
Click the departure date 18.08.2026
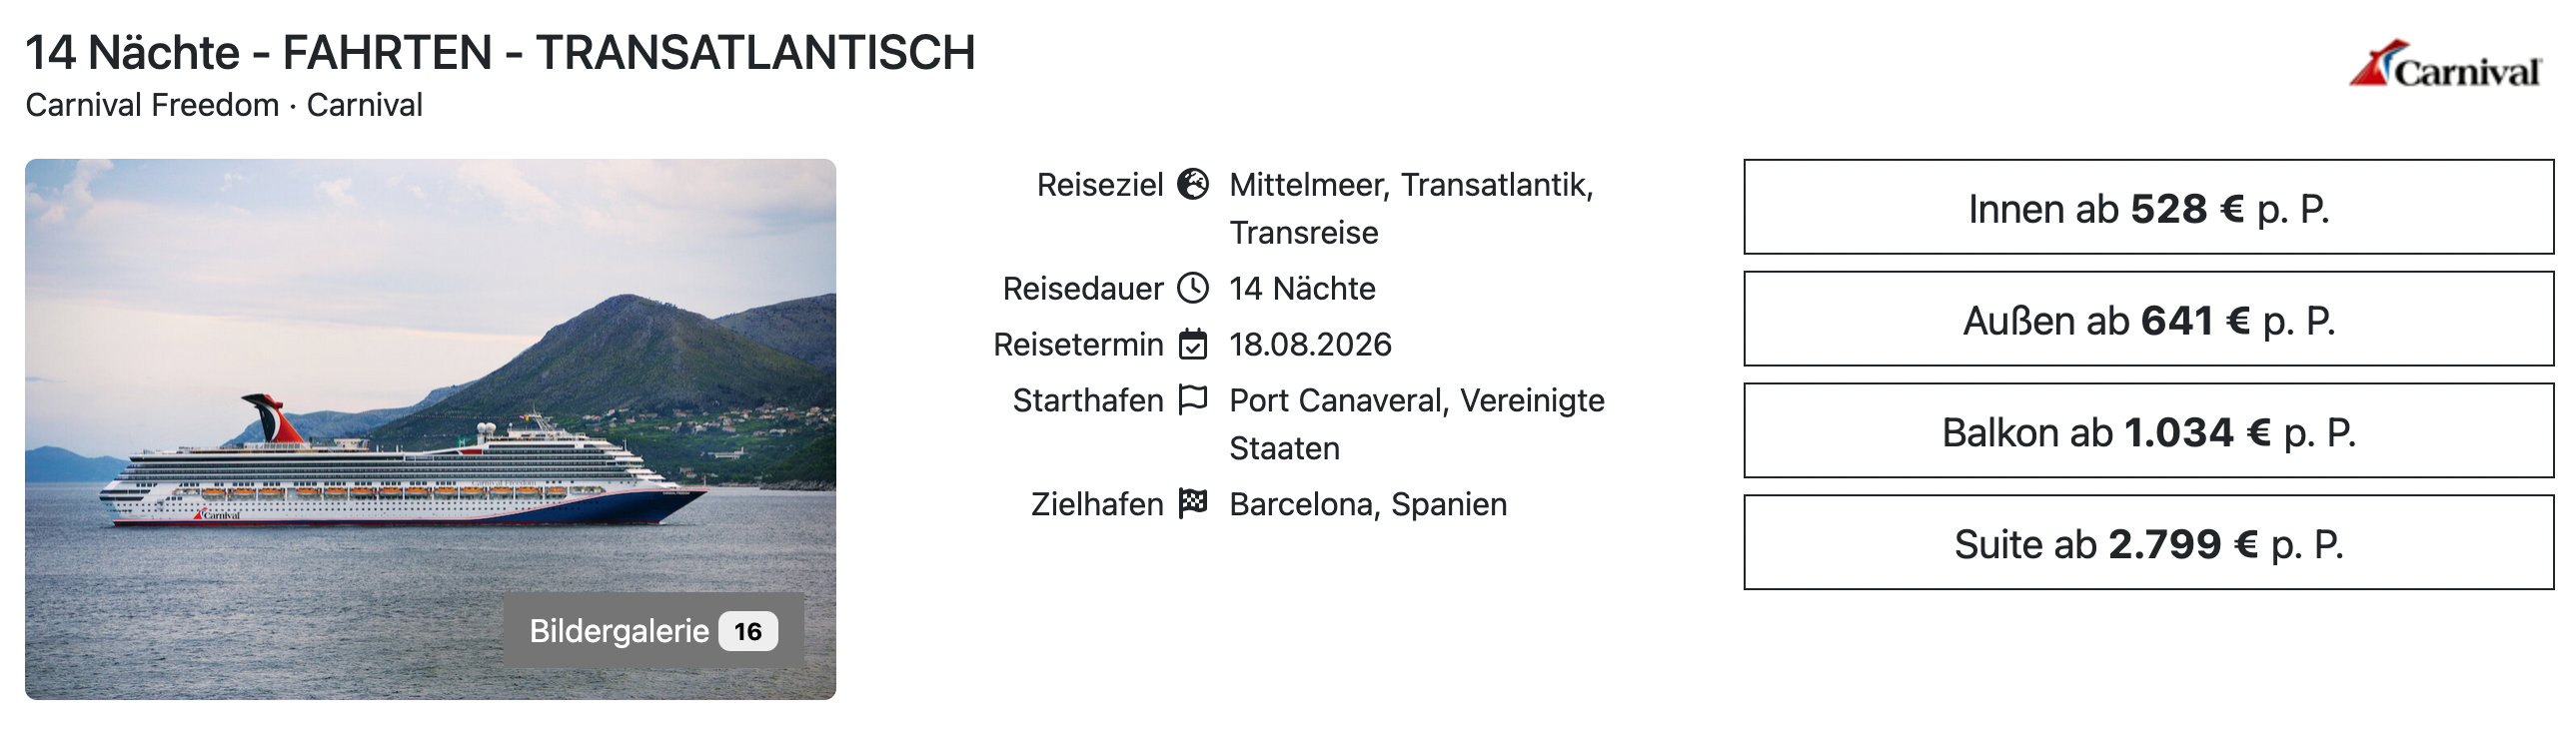point(1310,345)
